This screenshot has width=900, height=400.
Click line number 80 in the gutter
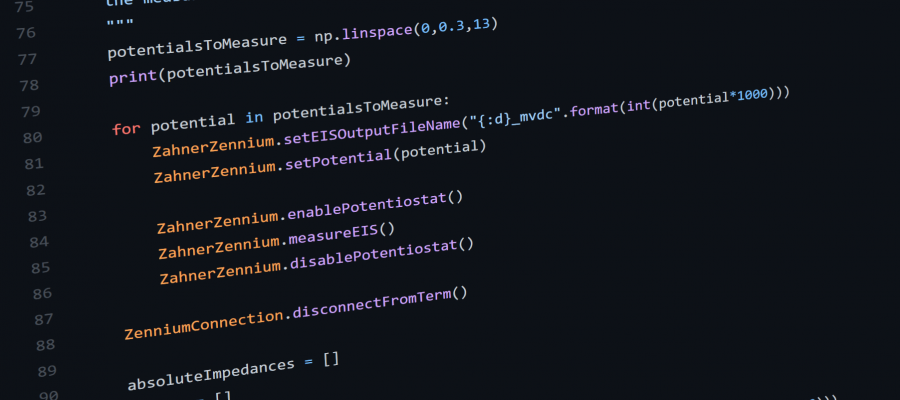coord(32,138)
